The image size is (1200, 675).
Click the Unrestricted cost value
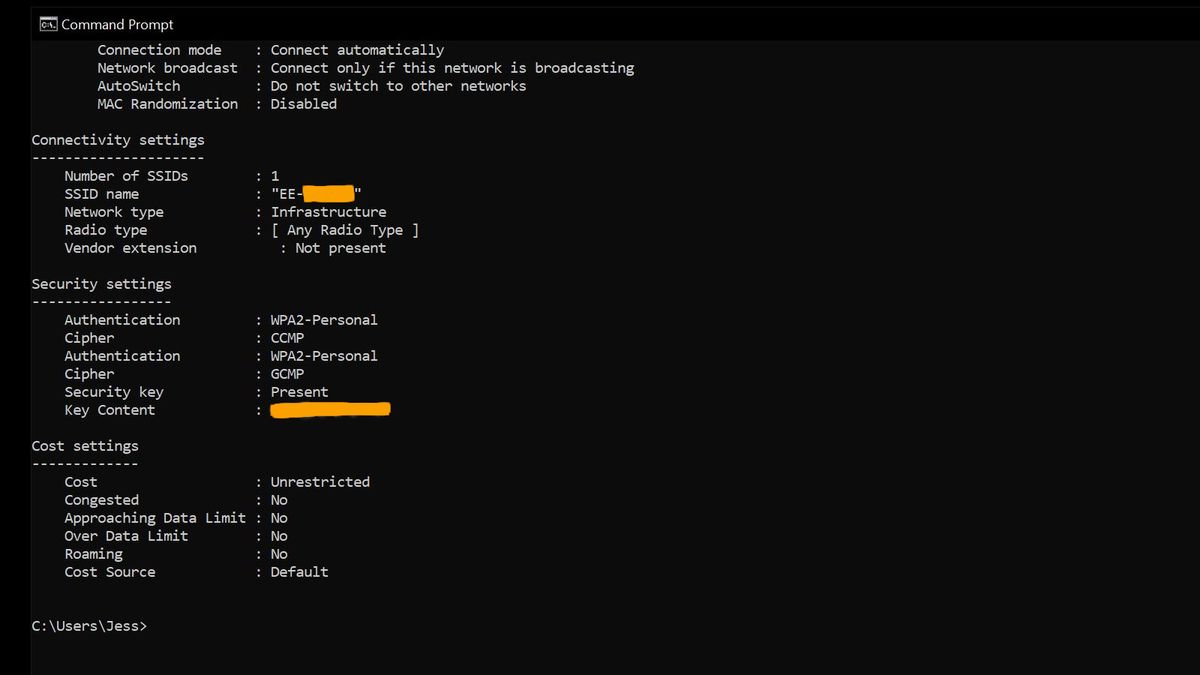point(320,482)
